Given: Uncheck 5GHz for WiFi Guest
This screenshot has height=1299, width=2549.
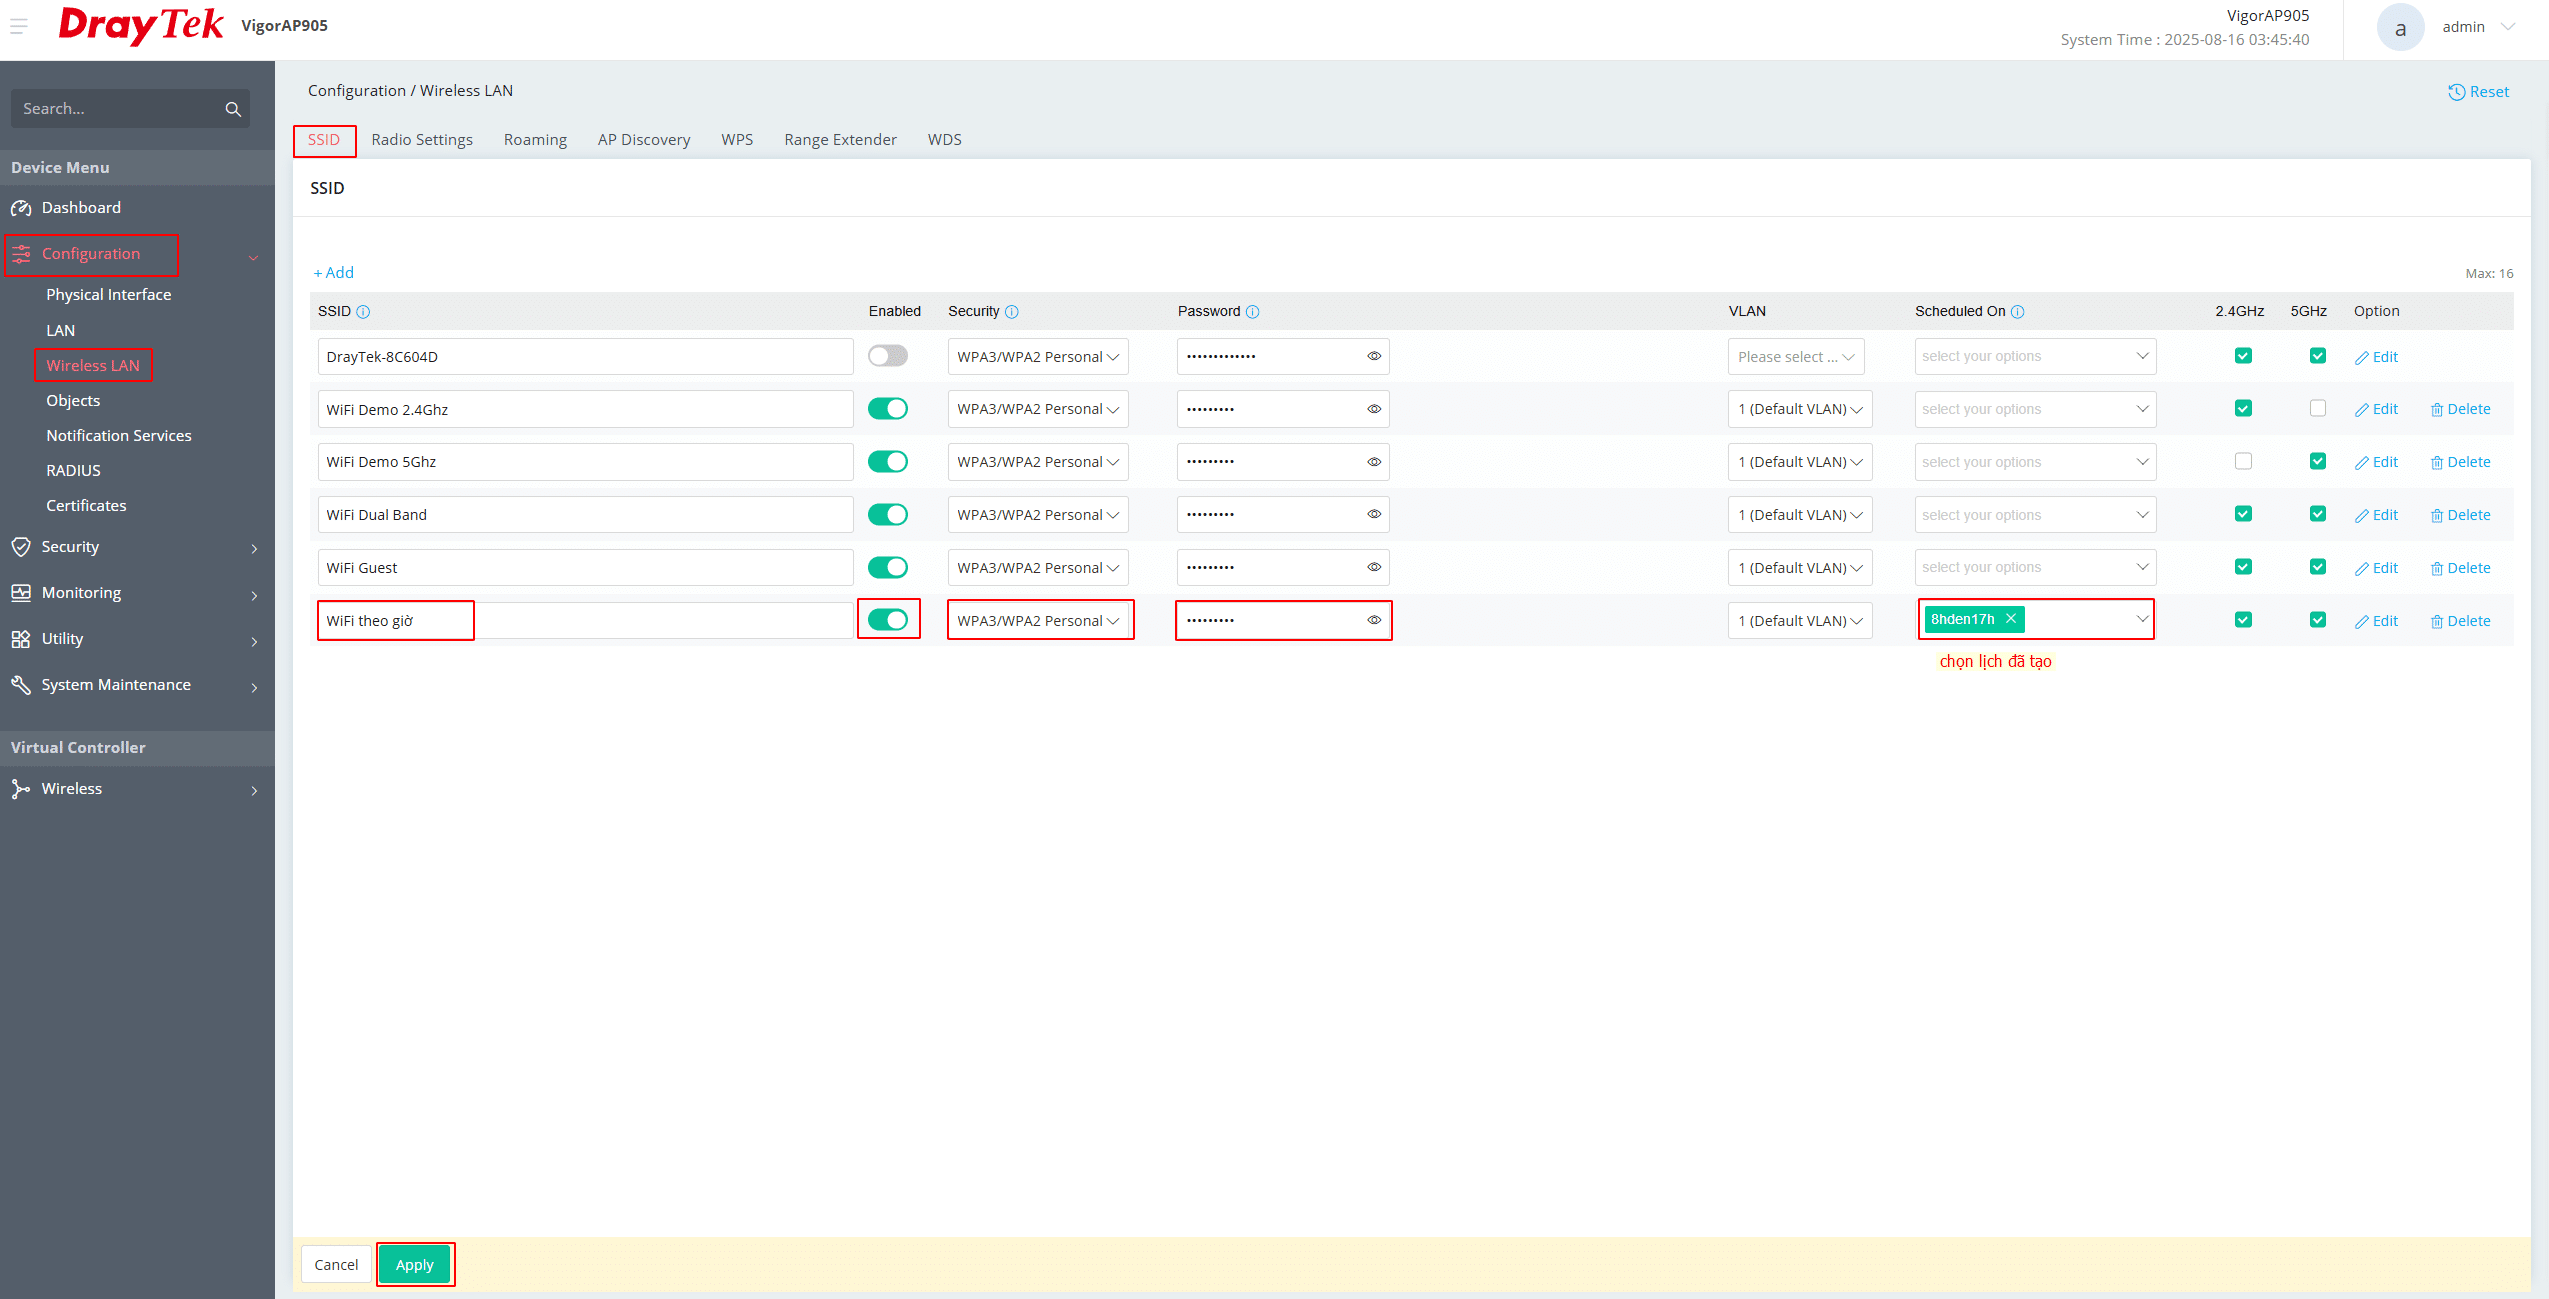Looking at the screenshot, I should [x=2318, y=567].
